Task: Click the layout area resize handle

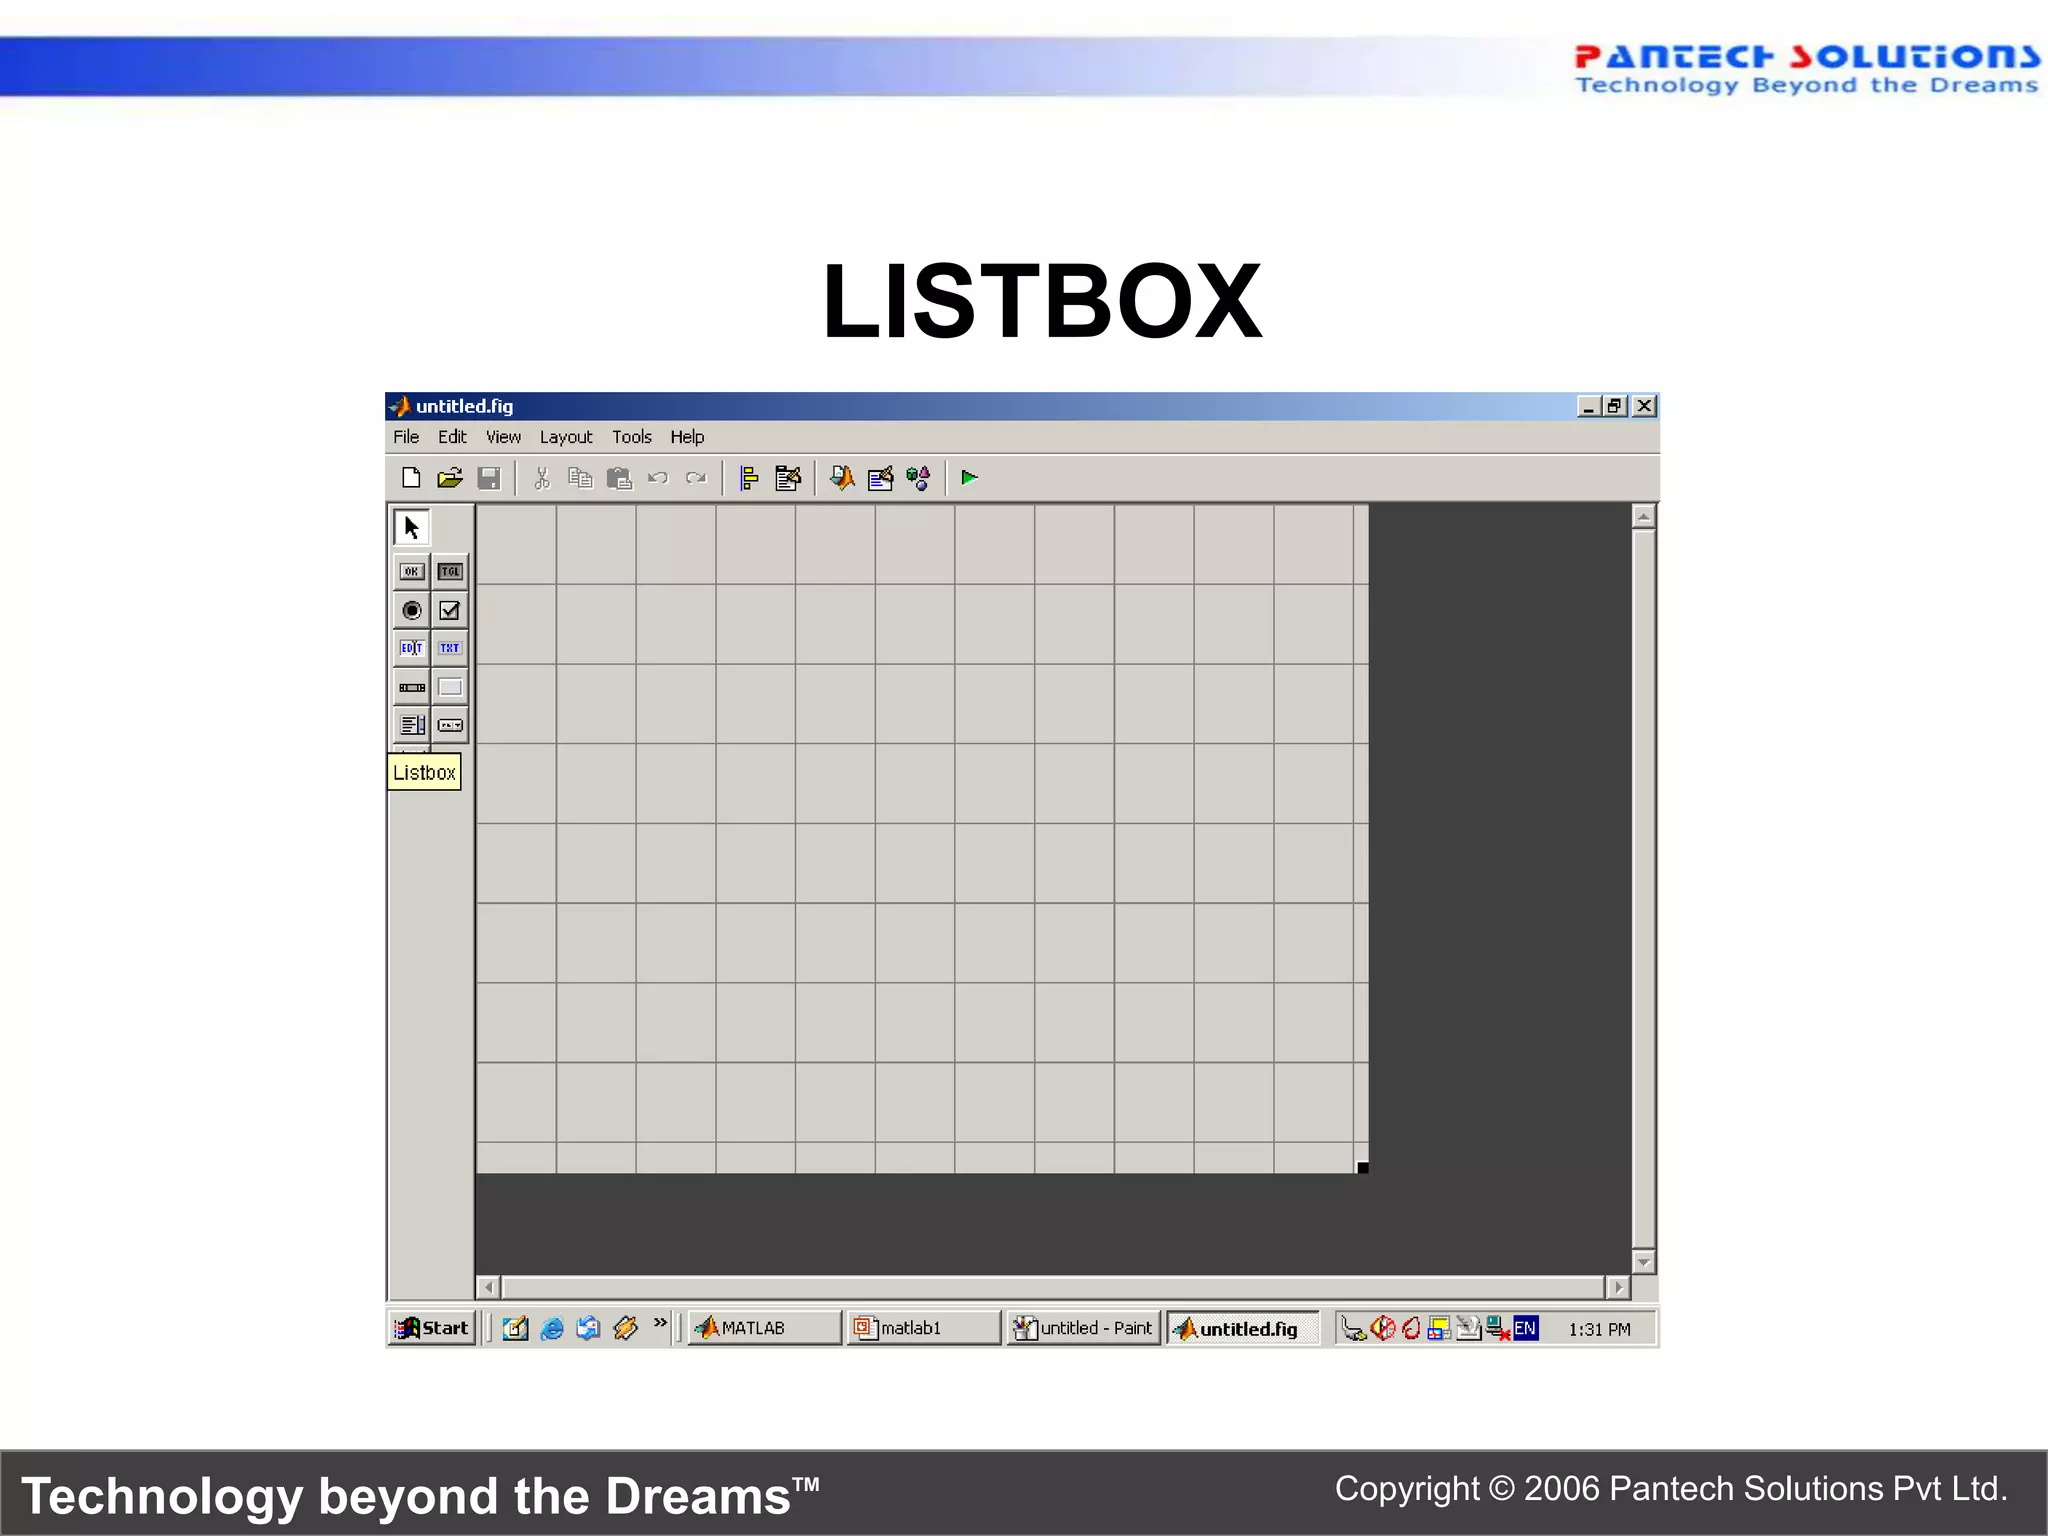Action: [1362, 1167]
